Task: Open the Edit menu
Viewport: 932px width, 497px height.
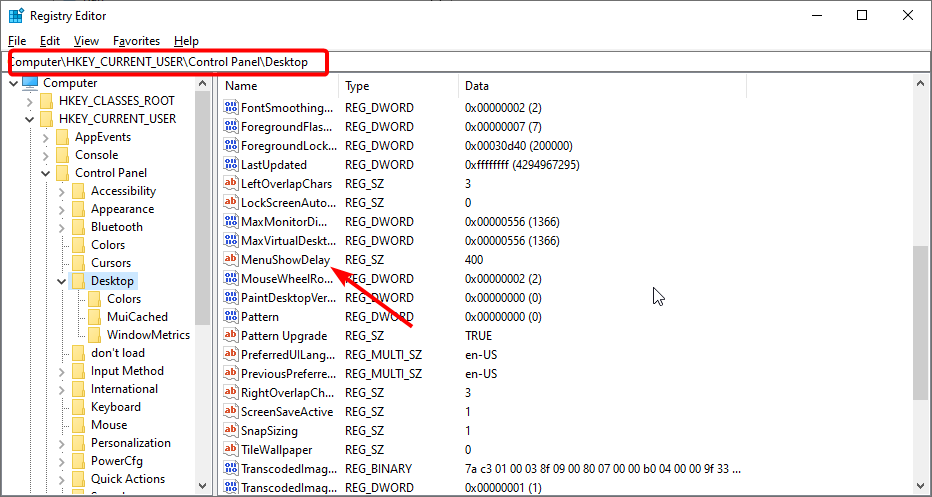Action: (x=50, y=41)
